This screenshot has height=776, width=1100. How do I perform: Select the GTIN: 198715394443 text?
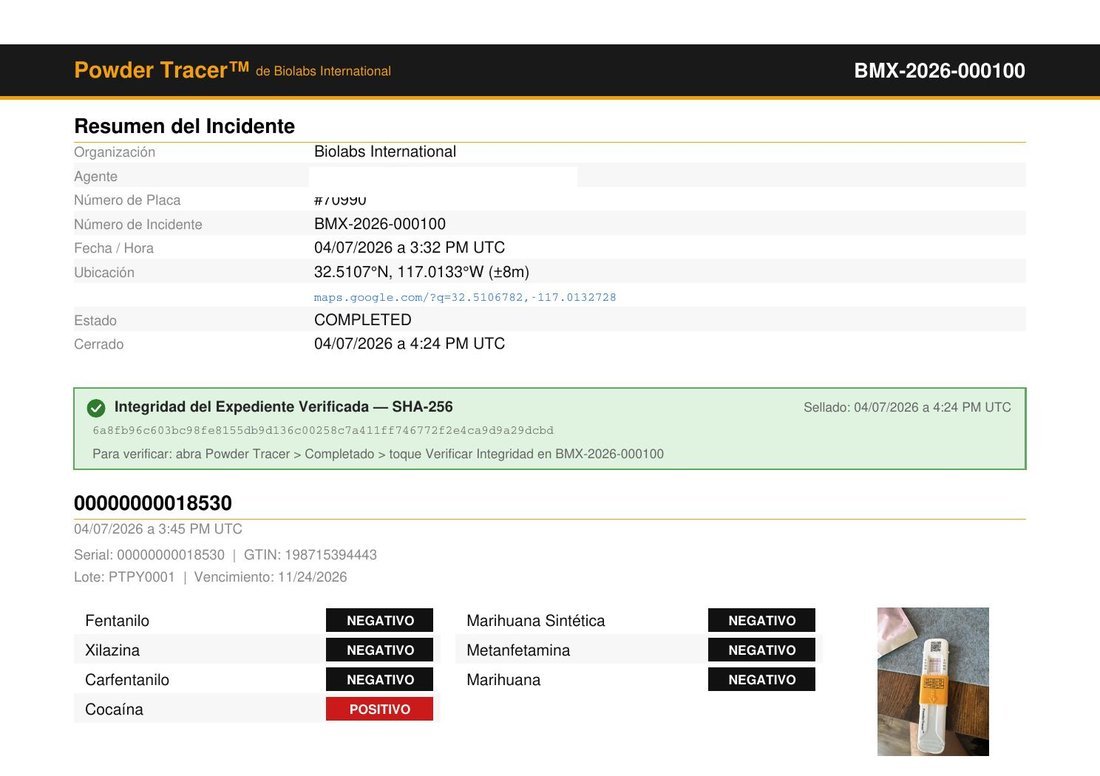click(310, 555)
